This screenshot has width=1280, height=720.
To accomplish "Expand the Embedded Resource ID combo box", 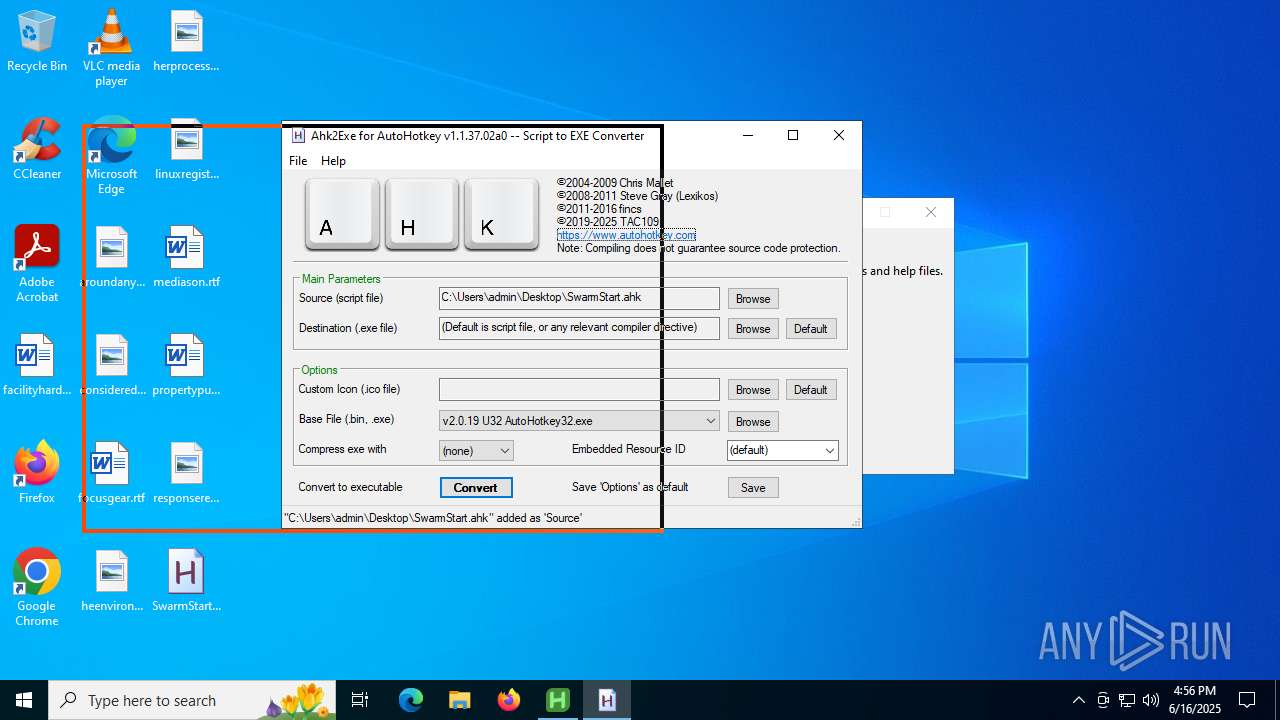I will click(782, 451).
